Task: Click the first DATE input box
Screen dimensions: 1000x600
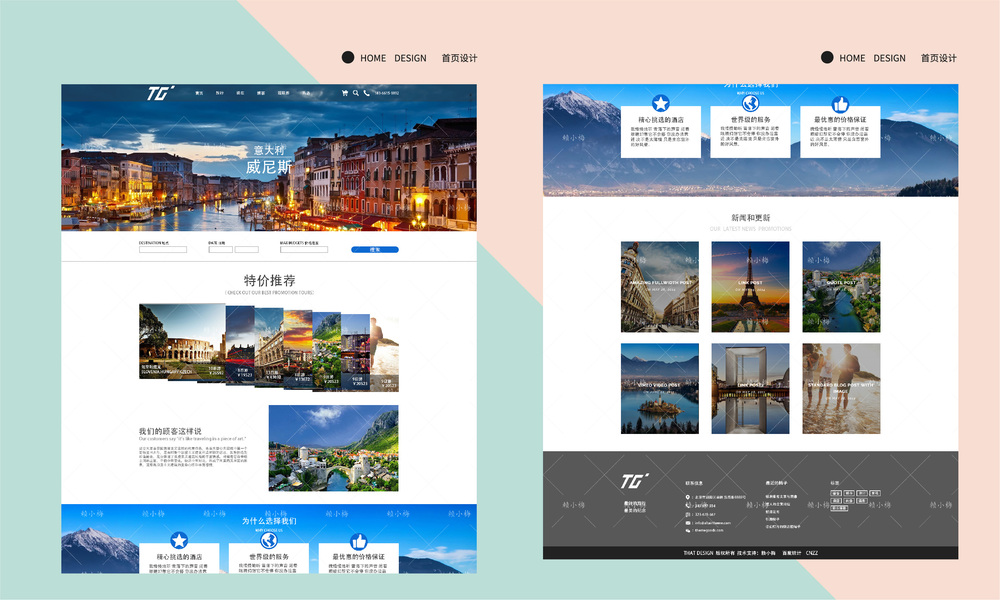Action: click(220, 250)
